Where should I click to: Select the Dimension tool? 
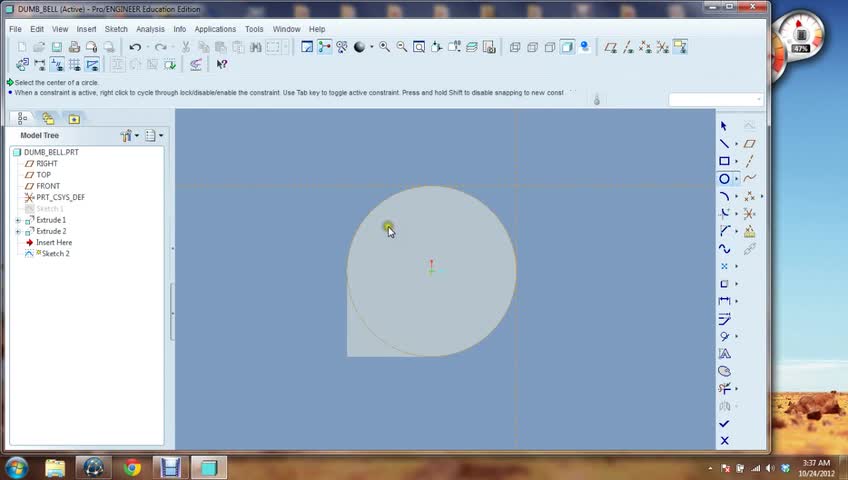(724, 301)
